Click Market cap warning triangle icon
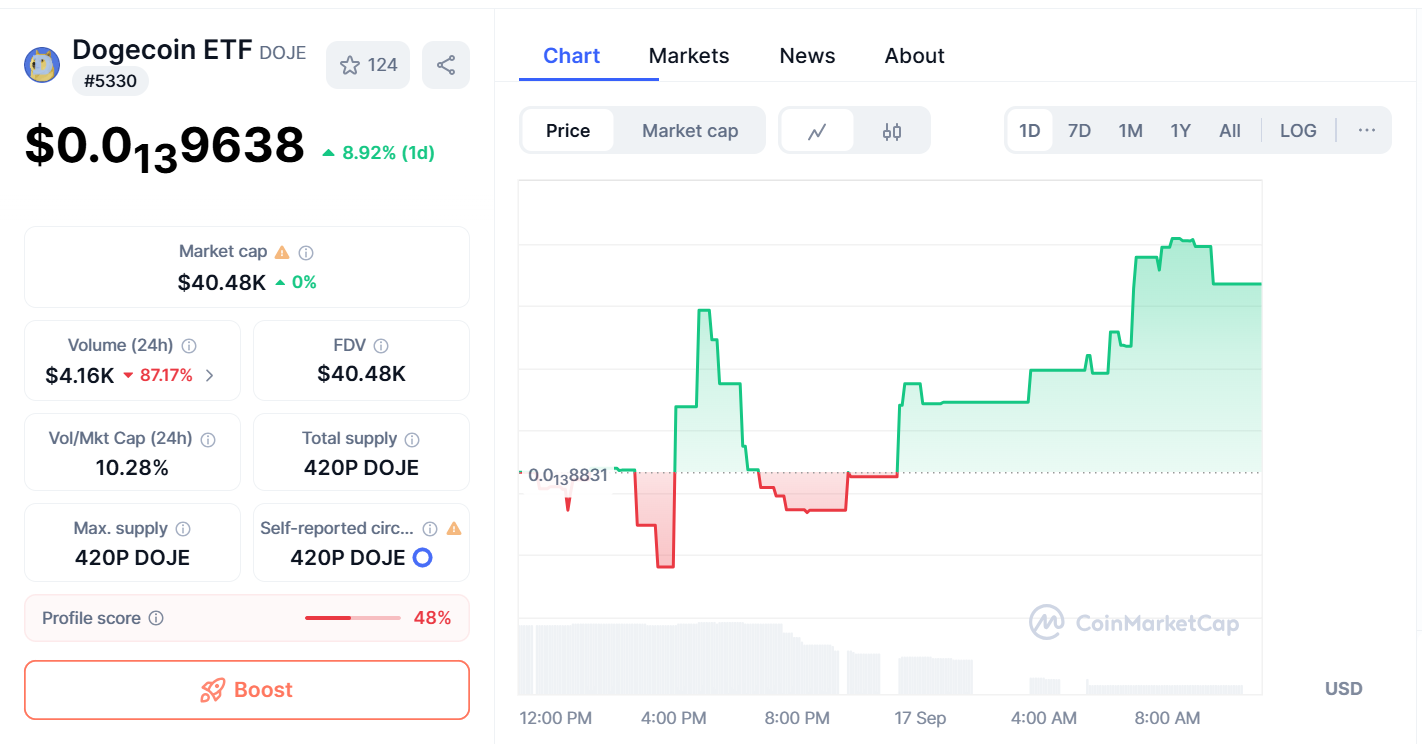This screenshot has height=744, width=1422. coord(282,252)
